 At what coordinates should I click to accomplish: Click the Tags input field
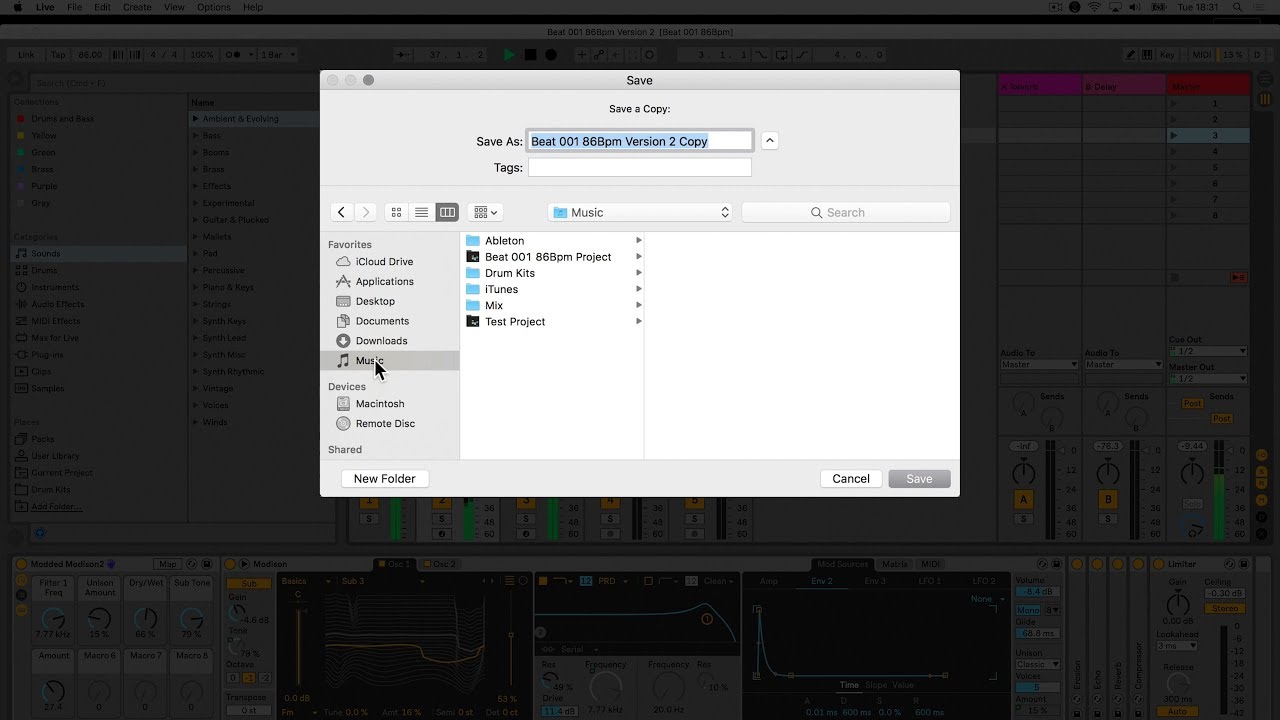tap(640, 167)
